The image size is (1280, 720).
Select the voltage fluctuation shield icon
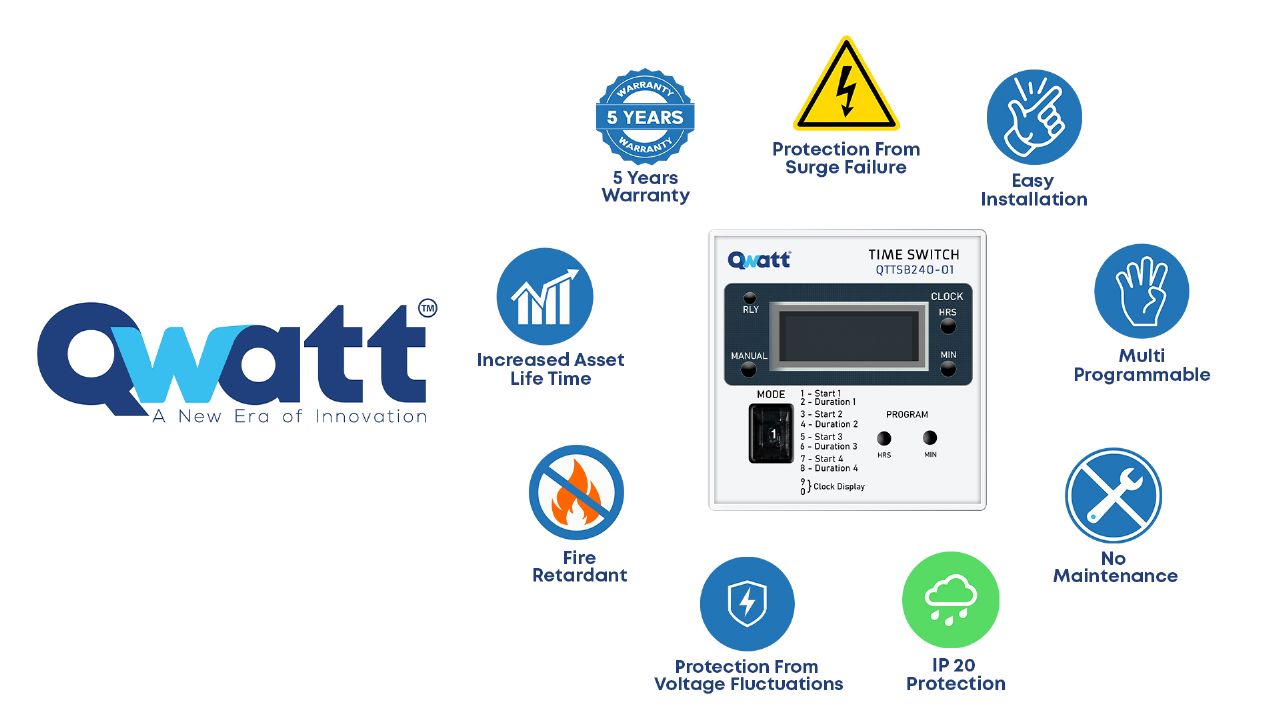(747, 604)
